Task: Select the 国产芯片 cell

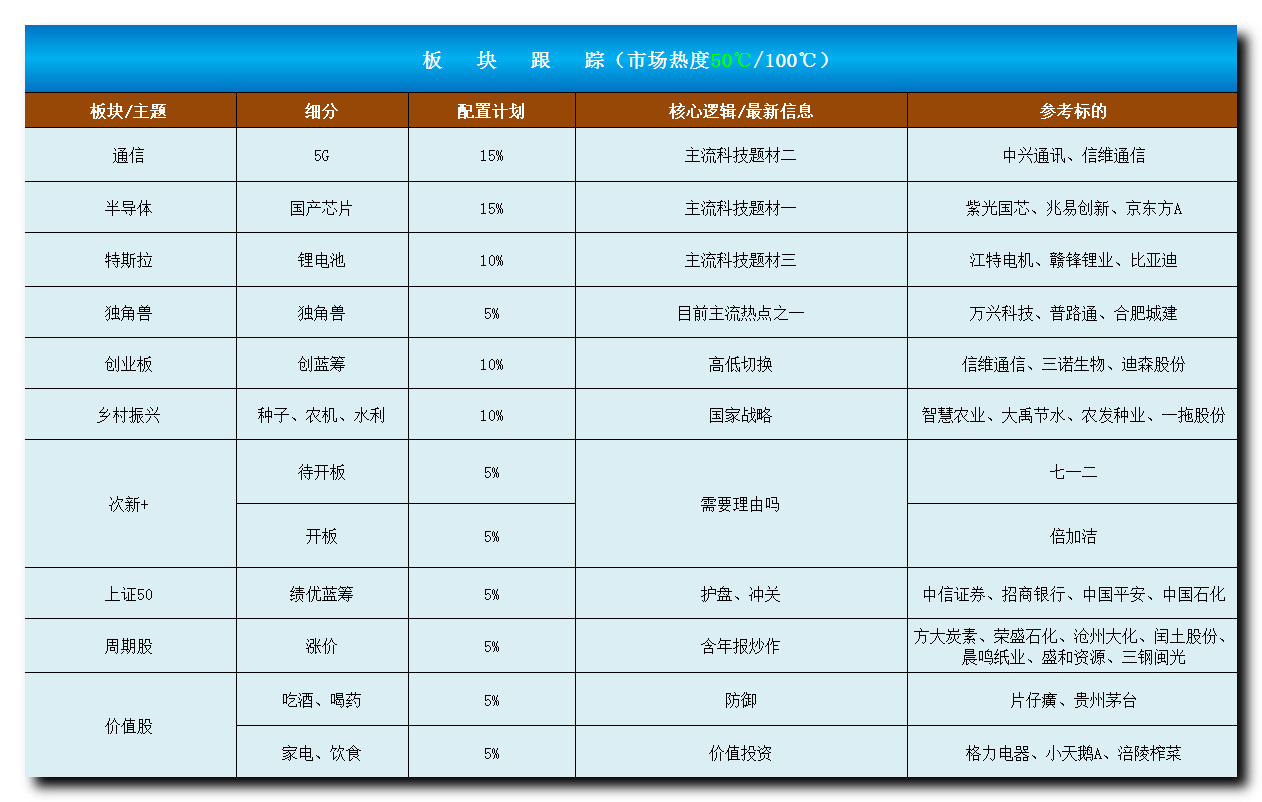Action: point(322,208)
